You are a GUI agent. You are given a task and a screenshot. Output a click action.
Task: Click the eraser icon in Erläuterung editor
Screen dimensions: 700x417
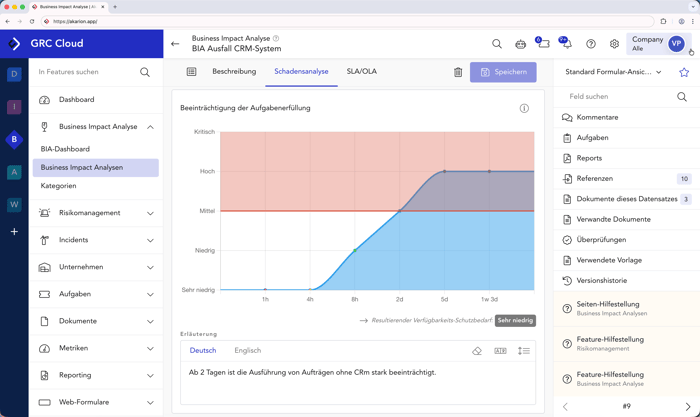click(477, 351)
